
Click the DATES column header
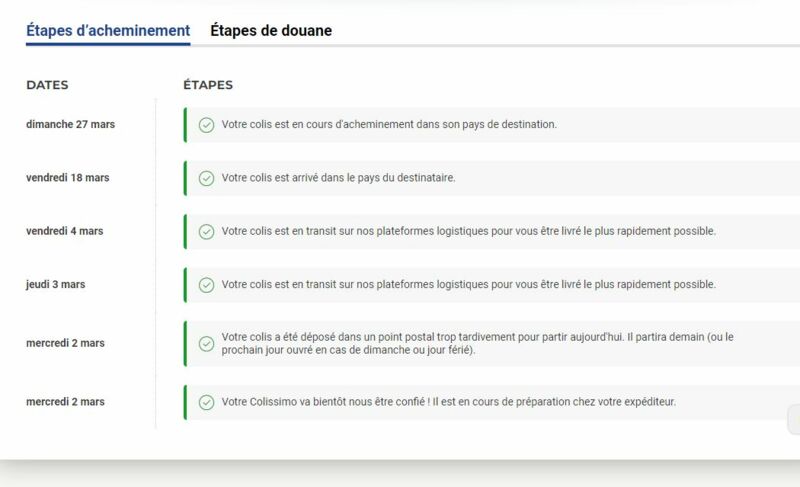coord(47,85)
